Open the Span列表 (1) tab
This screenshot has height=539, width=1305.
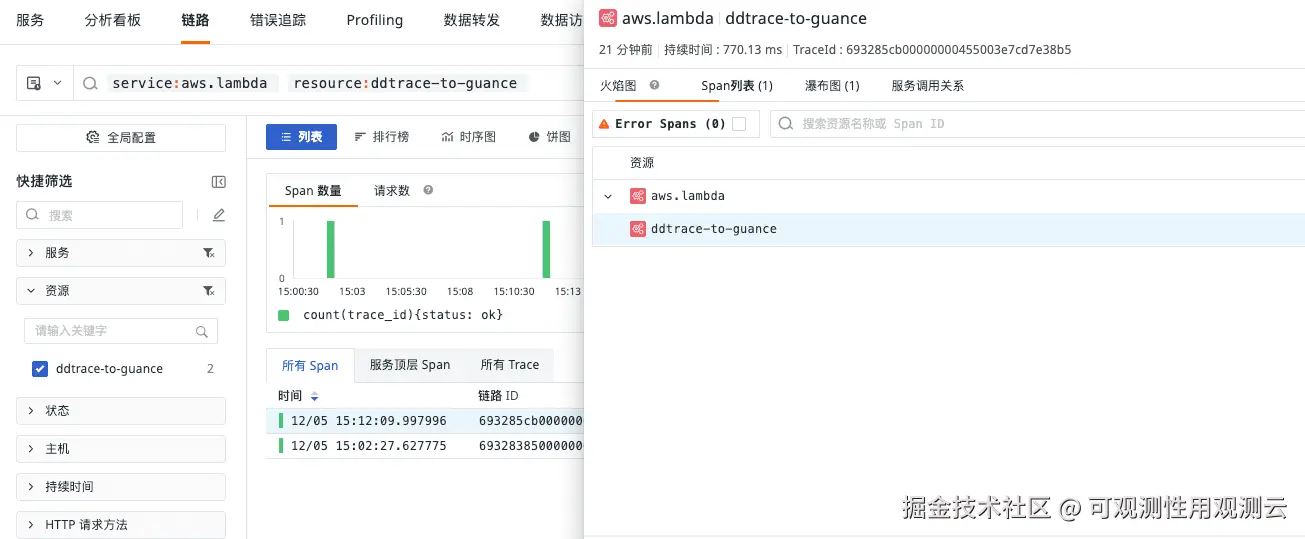coord(737,86)
